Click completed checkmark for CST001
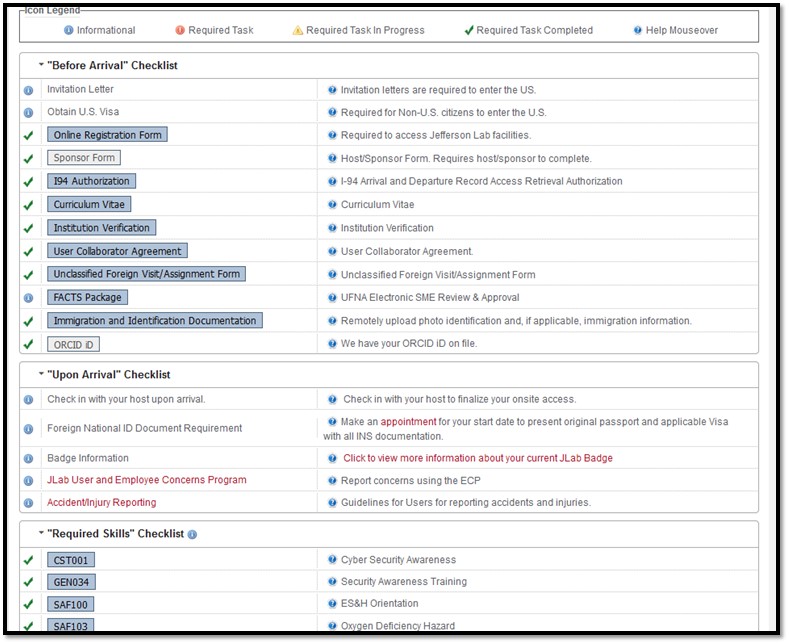789x644 pixels. coord(29,560)
